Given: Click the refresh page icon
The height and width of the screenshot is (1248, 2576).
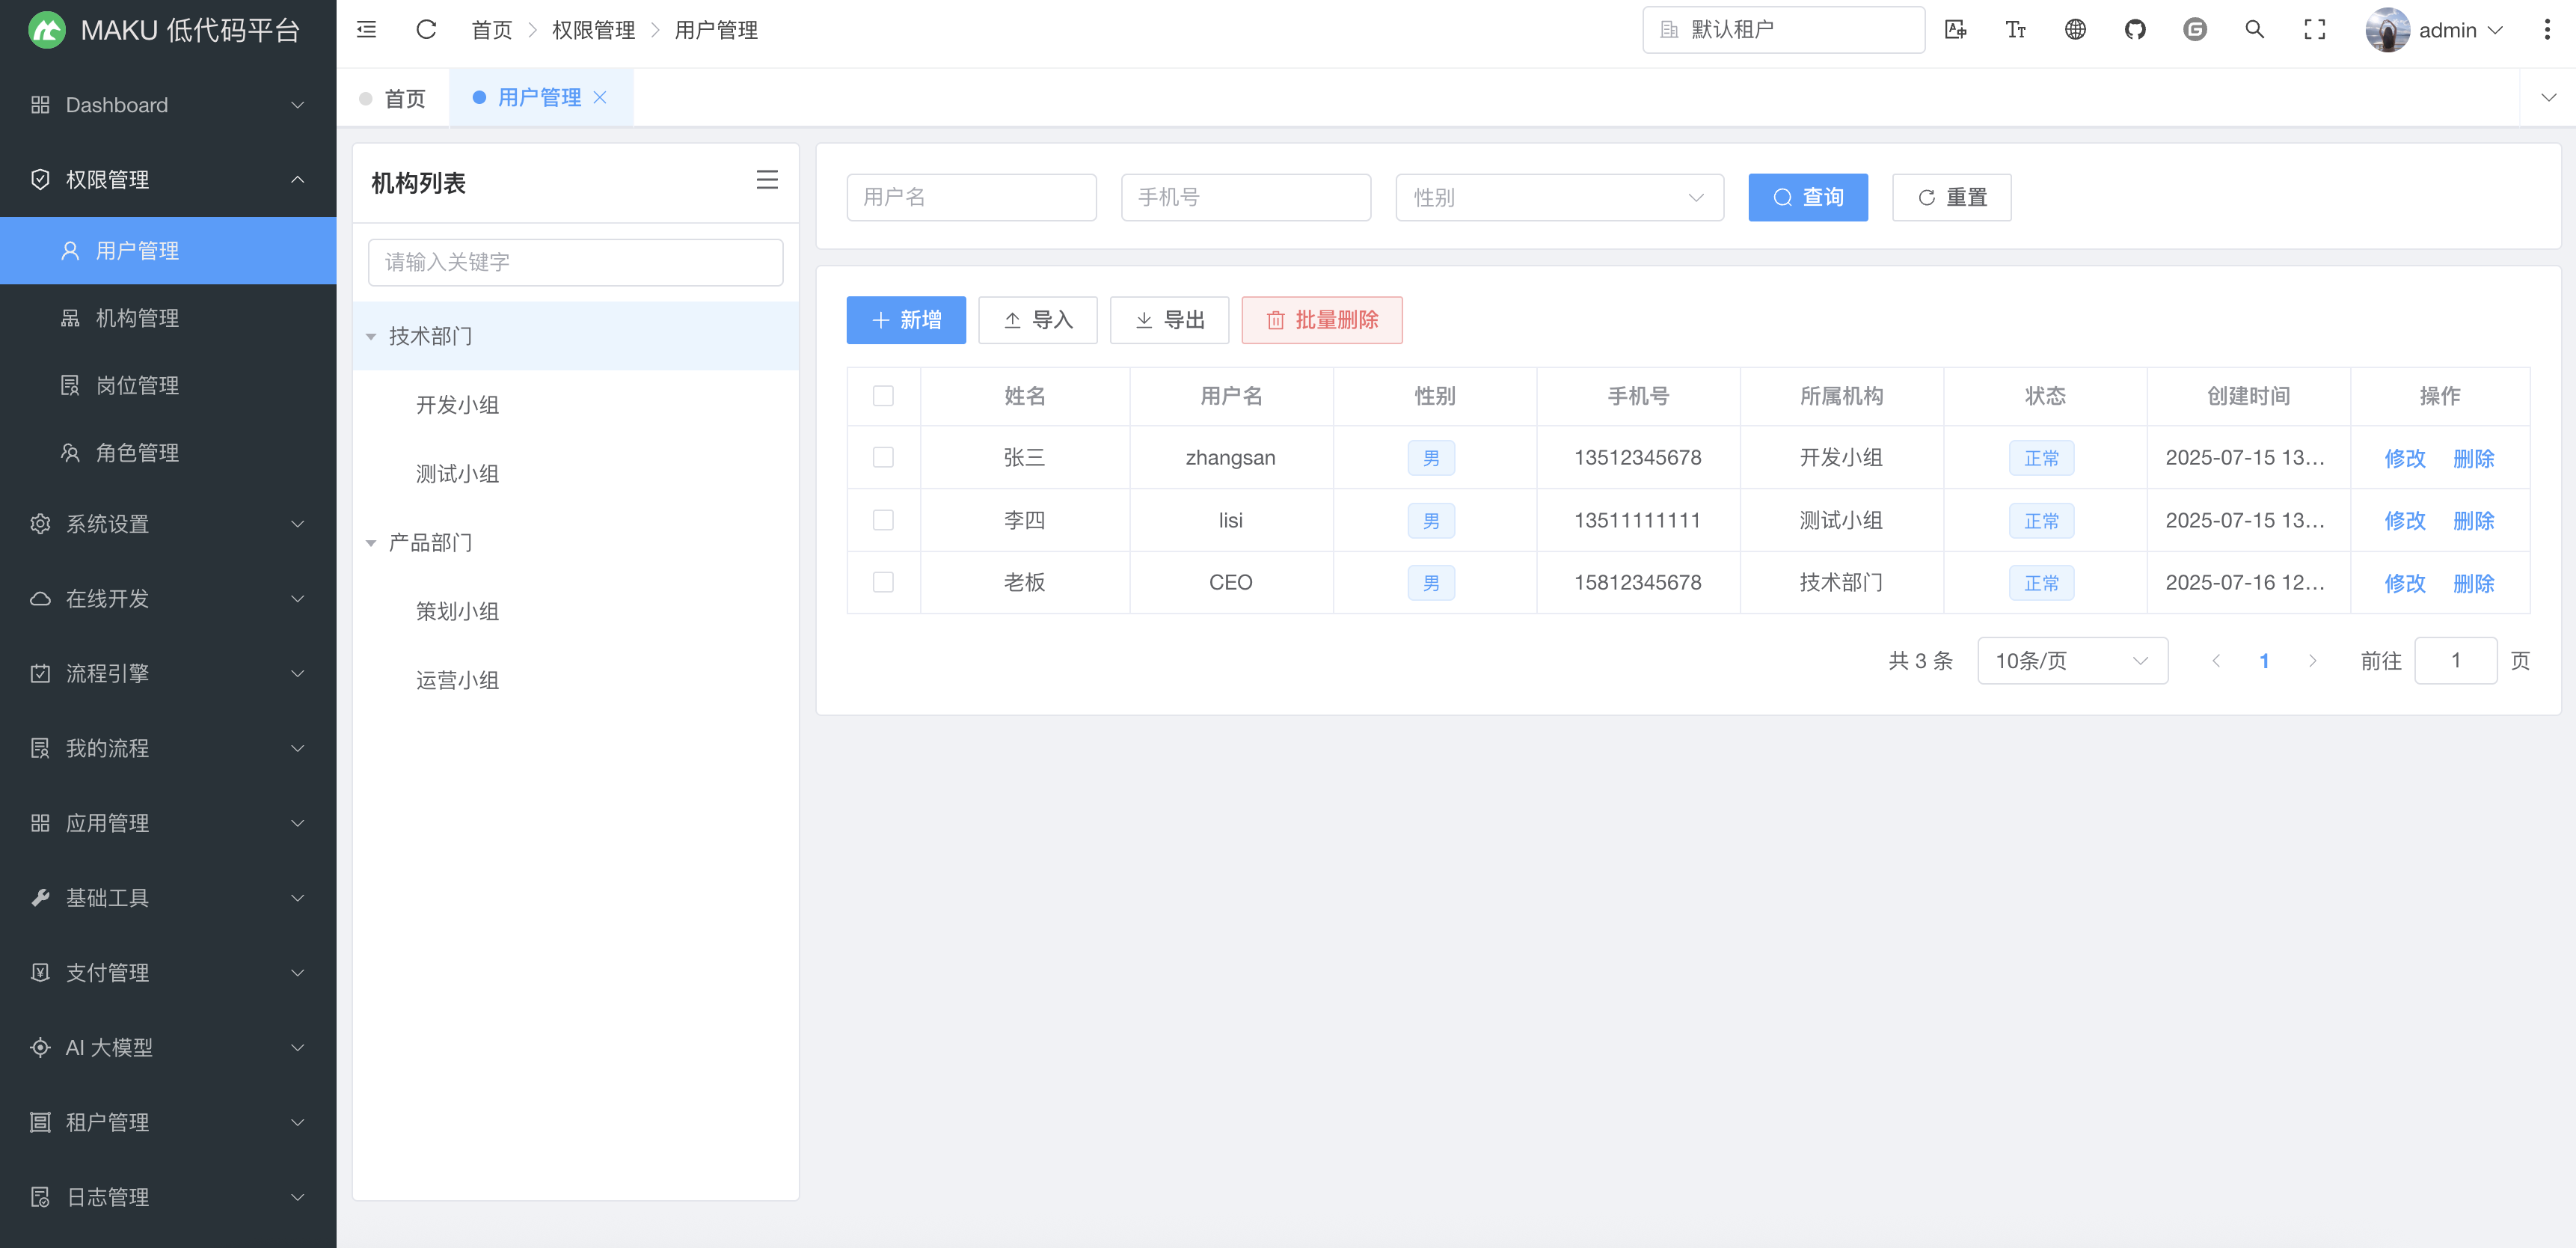Looking at the screenshot, I should pos(426,30).
